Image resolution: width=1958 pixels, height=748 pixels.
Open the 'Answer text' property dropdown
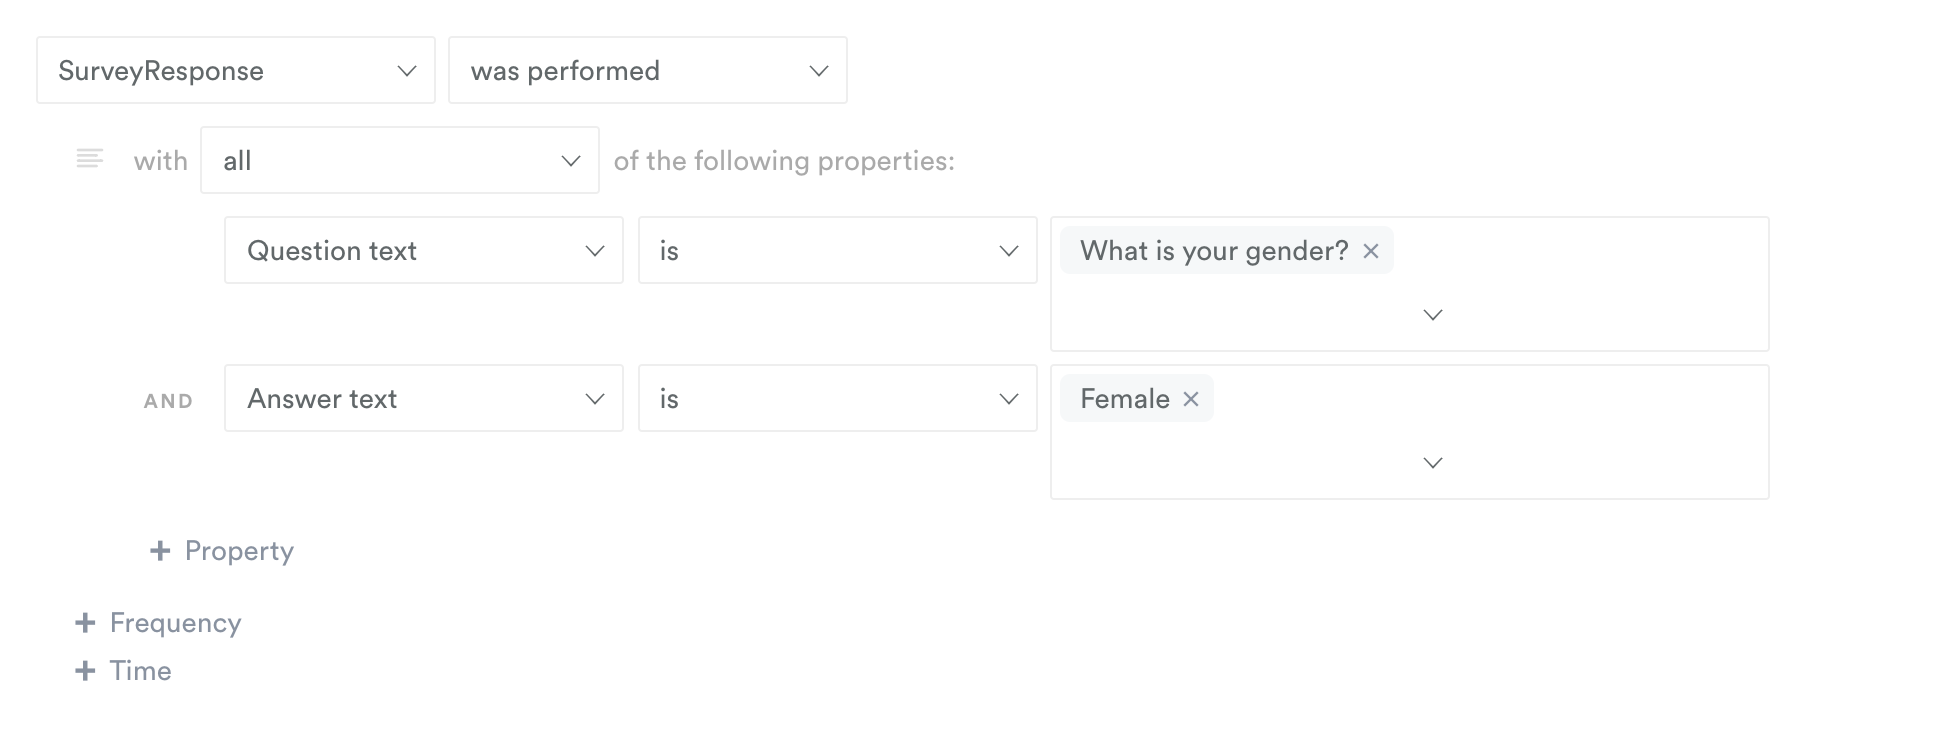coord(424,398)
